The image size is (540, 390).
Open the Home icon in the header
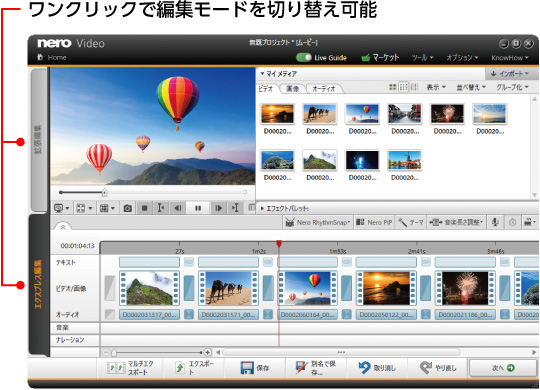(x=40, y=57)
